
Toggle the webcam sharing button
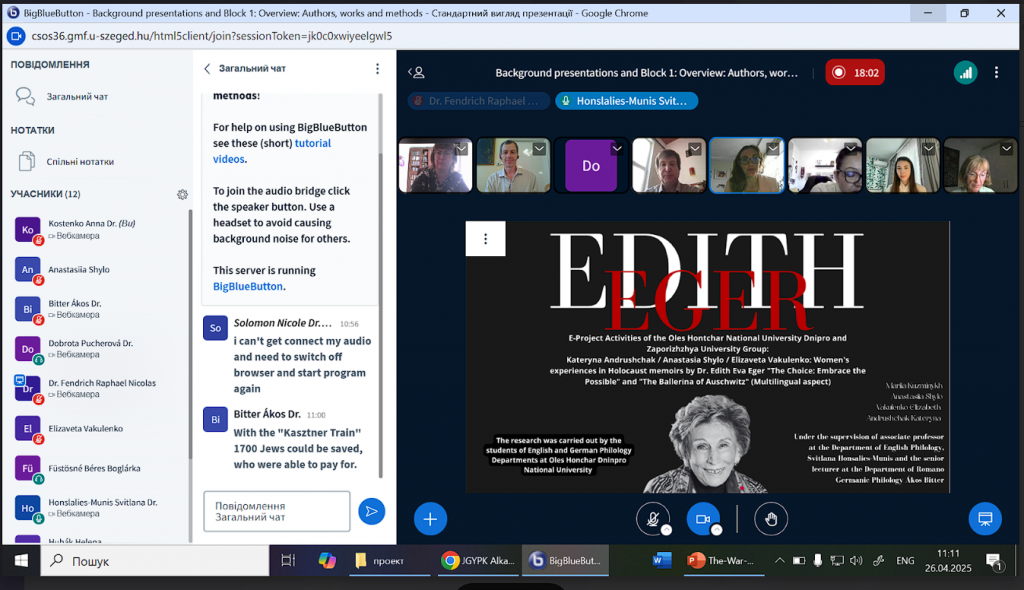point(702,518)
